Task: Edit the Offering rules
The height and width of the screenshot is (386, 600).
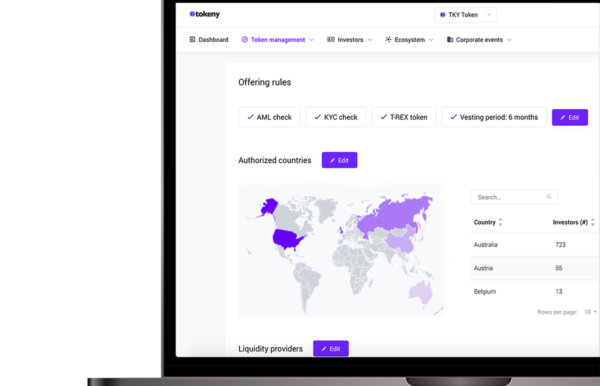Action: (570, 117)
